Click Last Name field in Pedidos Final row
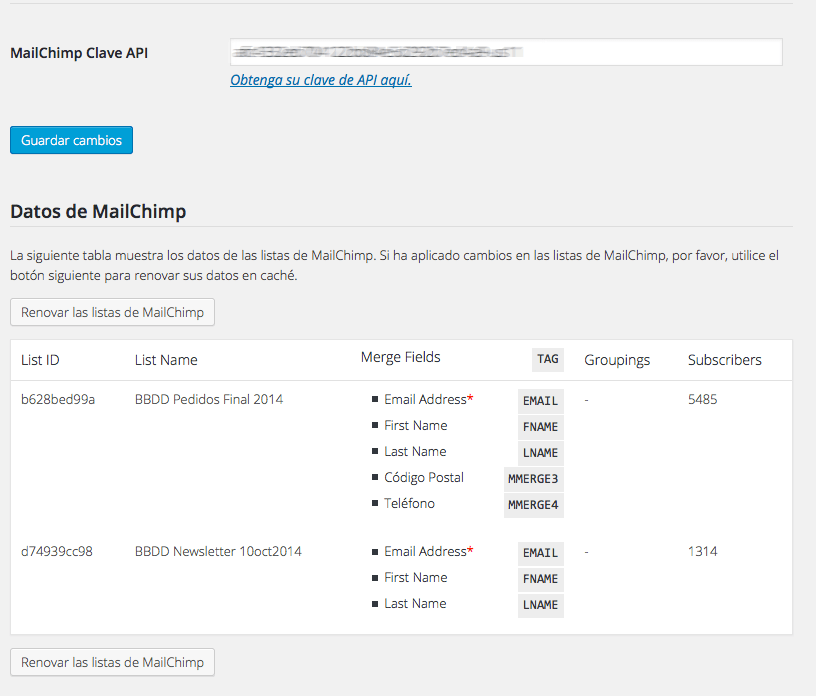Image resolution: width=816 pixels, height=696 pixels. click(x=415, y=451)
